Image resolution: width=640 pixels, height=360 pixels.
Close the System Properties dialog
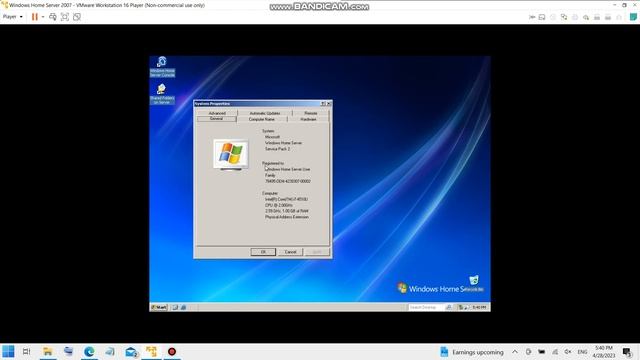point(329,104)
